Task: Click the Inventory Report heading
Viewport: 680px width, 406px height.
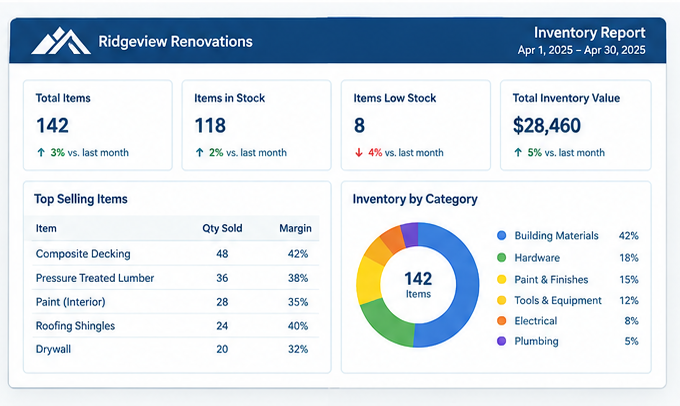Action: pos(589,33)
